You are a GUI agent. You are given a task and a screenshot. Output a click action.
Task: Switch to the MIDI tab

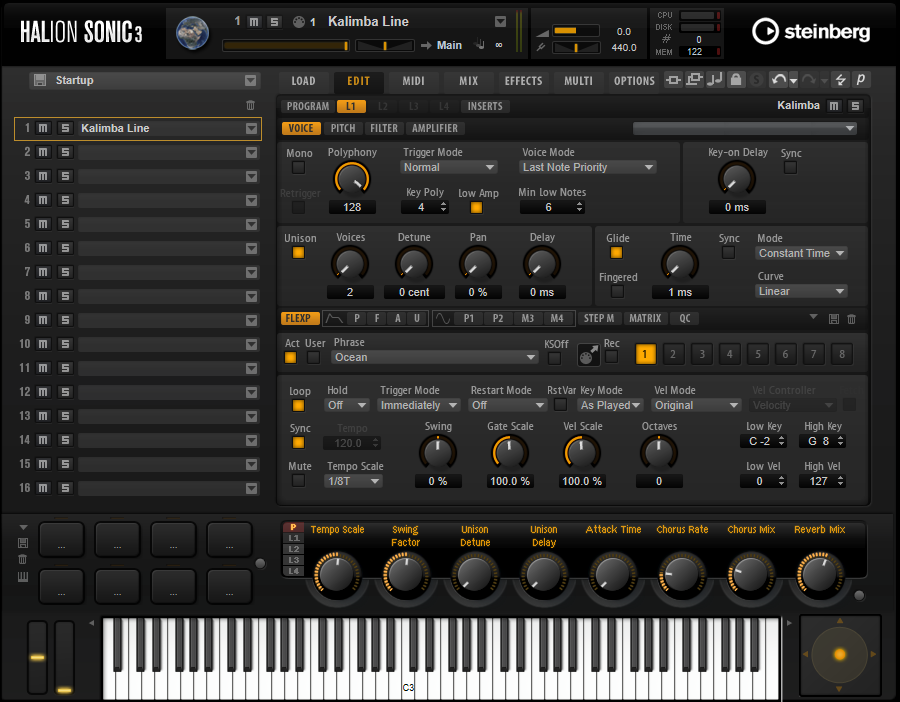tap(413, 81)
